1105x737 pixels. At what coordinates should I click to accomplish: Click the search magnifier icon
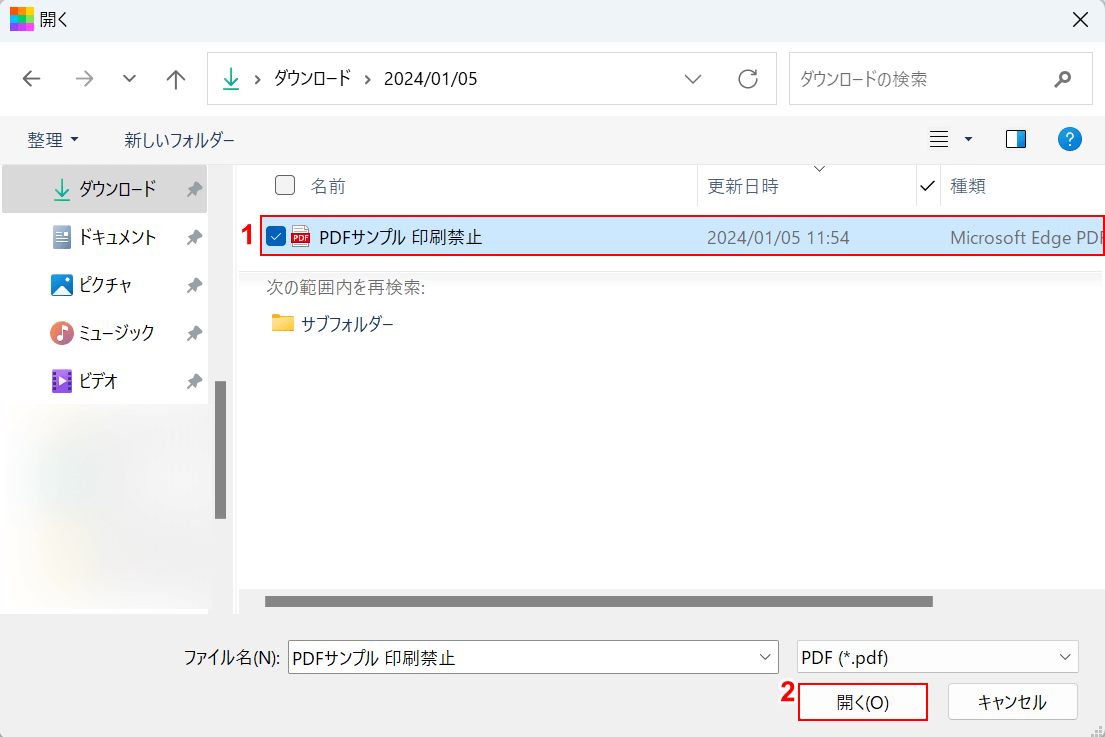1062,79
